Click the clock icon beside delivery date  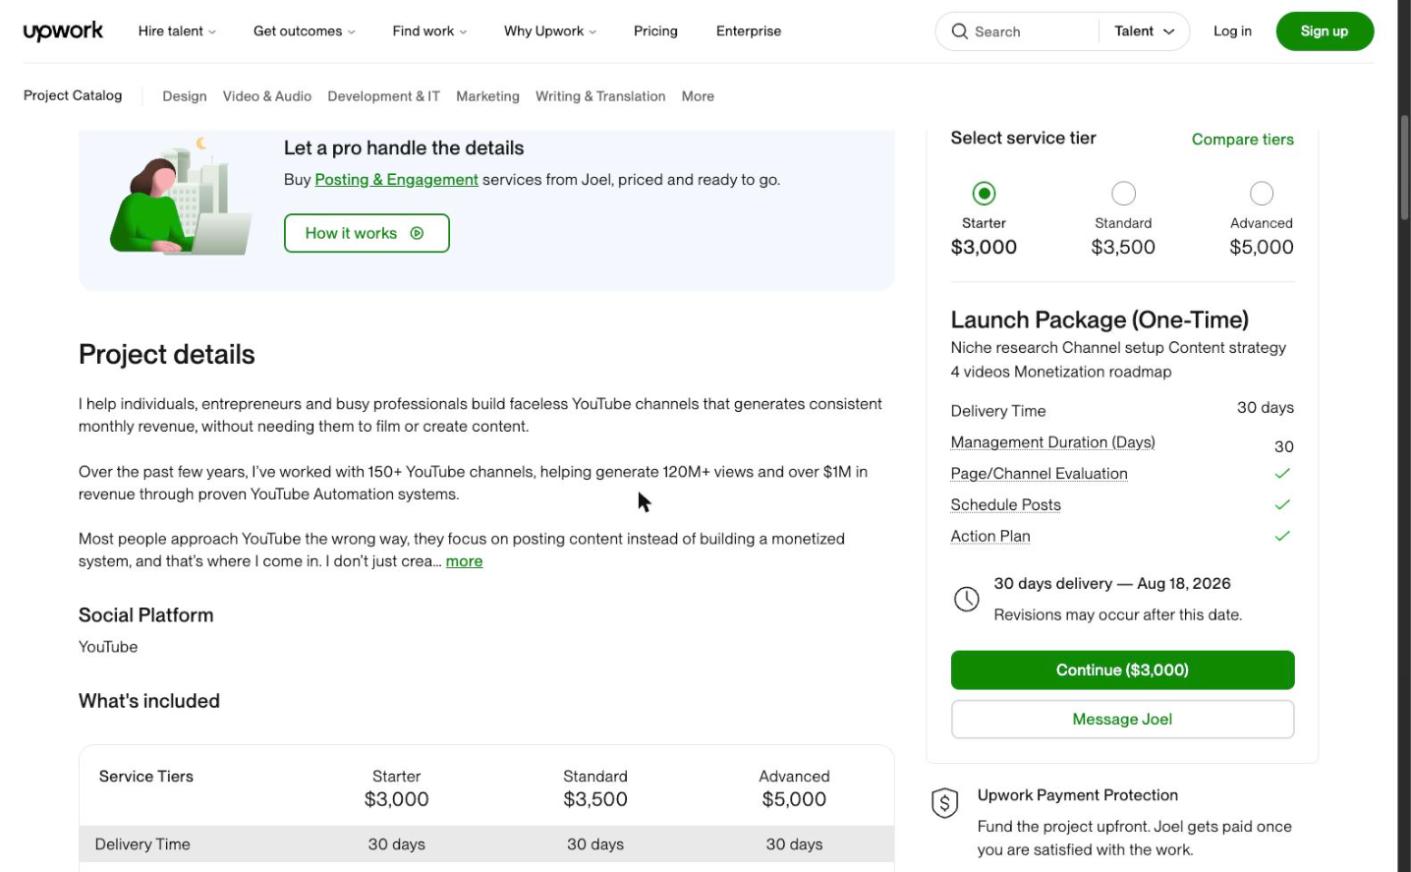click(966, 599)
